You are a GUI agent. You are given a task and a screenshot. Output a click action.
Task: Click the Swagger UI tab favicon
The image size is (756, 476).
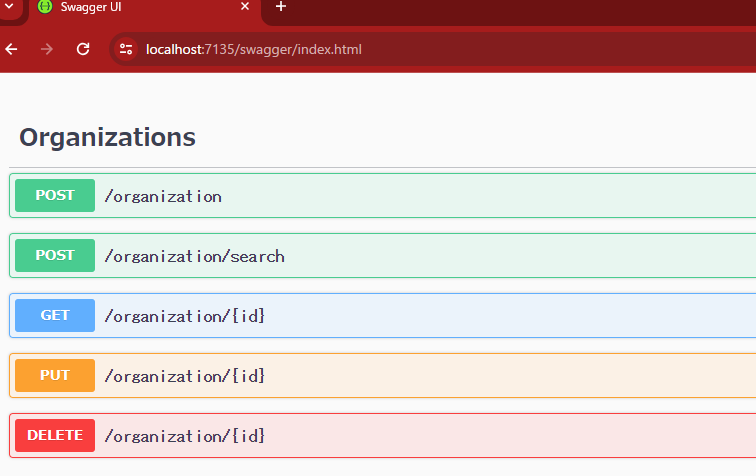click(x=45, y=7)
